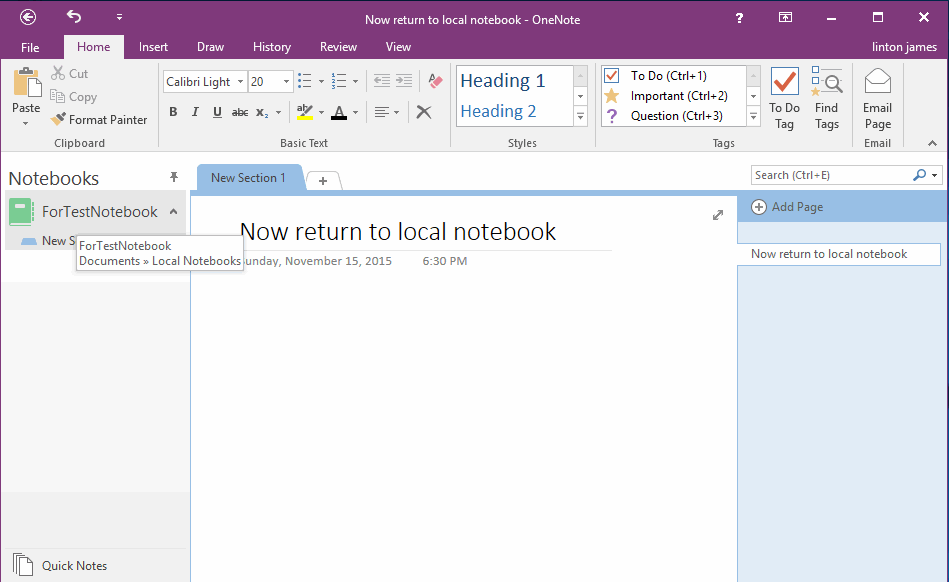949x582 pixels.
Task: Click the Copy button
Action: coord(74,97)
